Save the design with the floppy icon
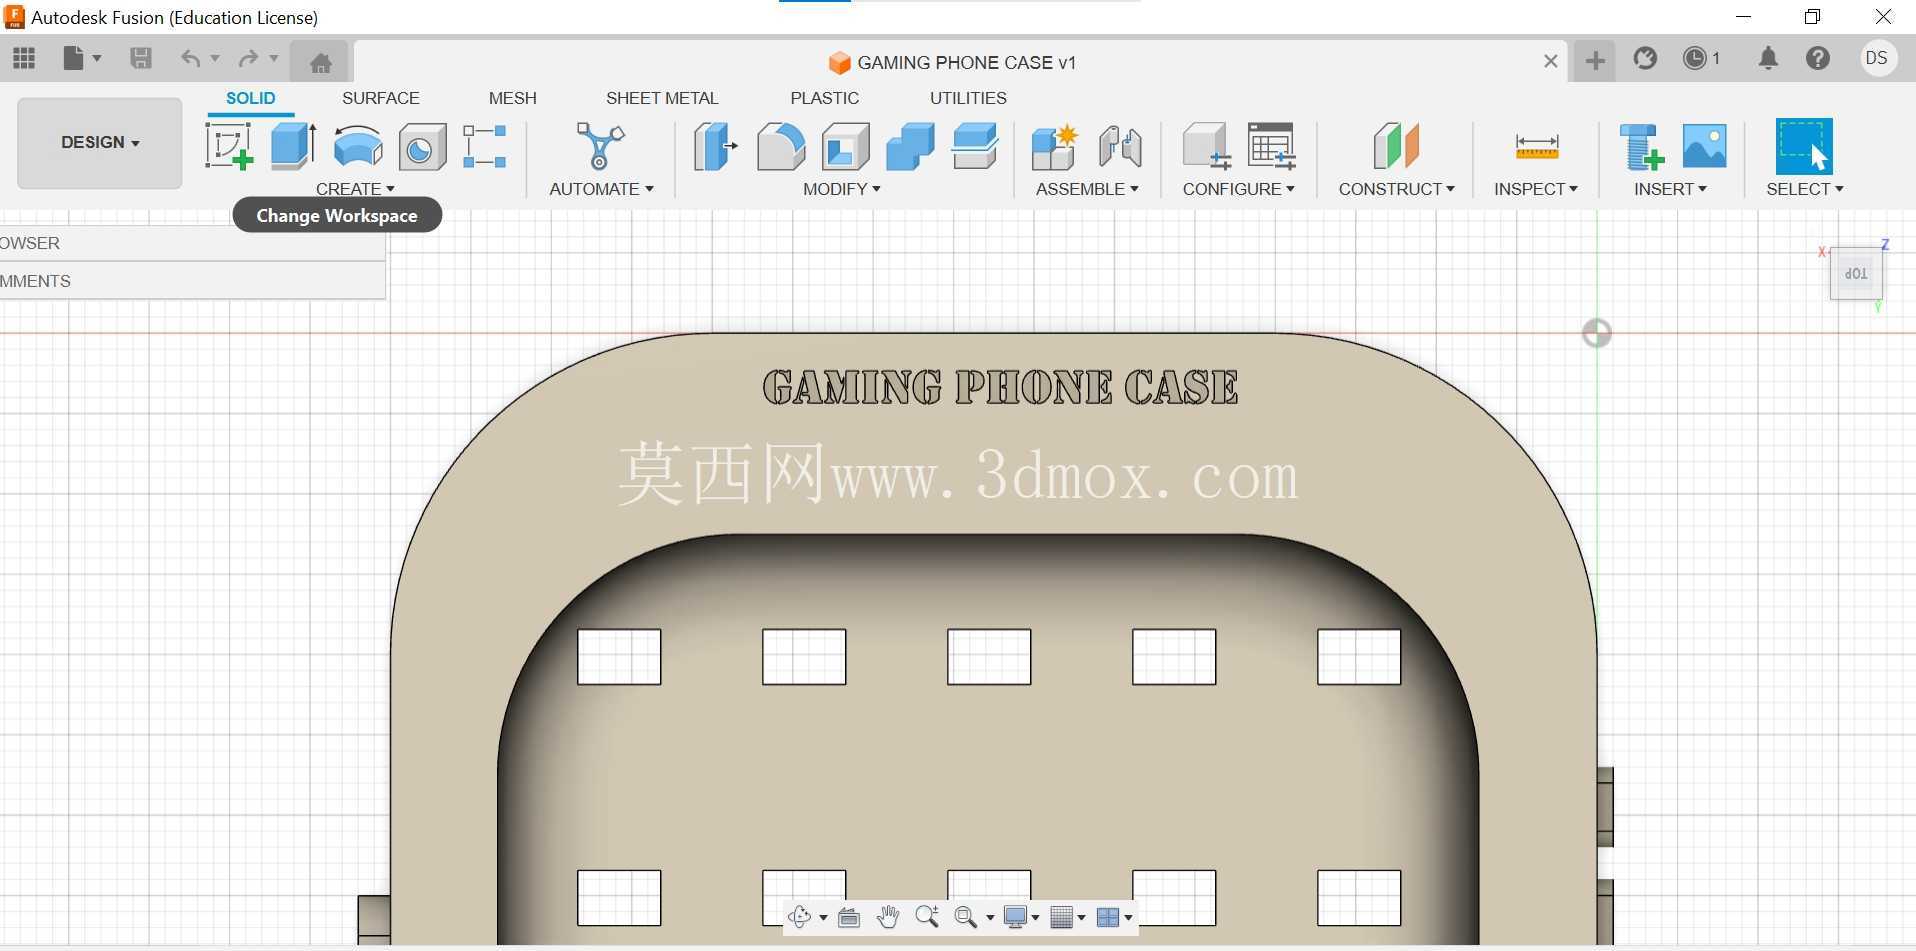 click(141, 59)
